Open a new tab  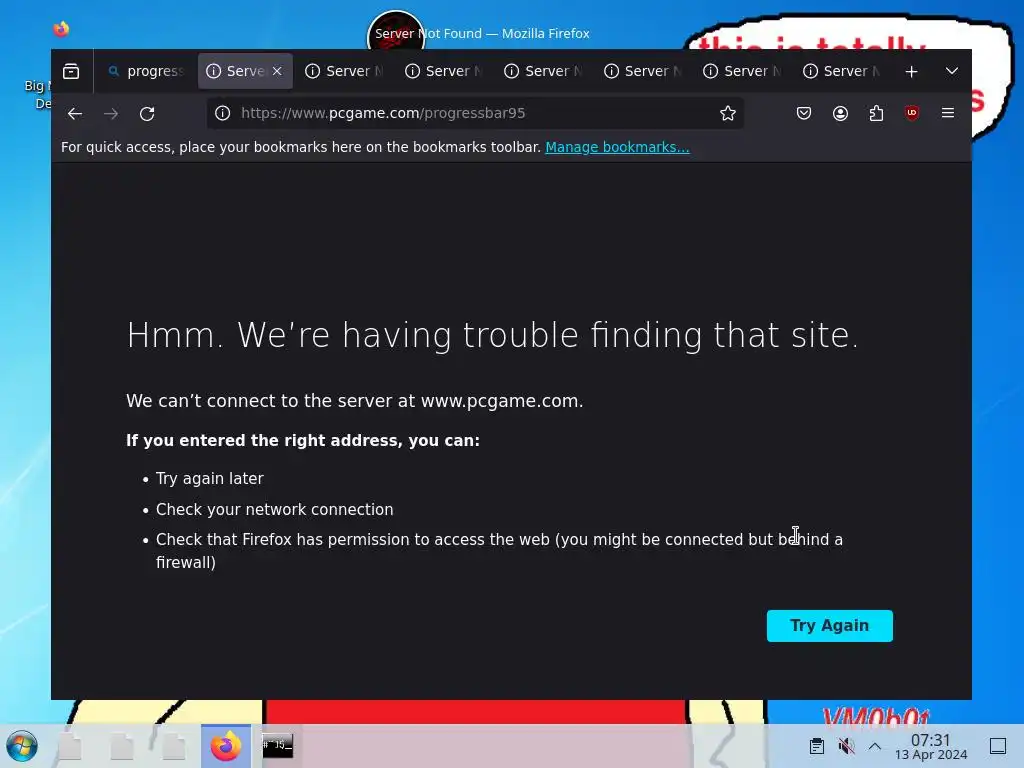(x=912, y=71)
